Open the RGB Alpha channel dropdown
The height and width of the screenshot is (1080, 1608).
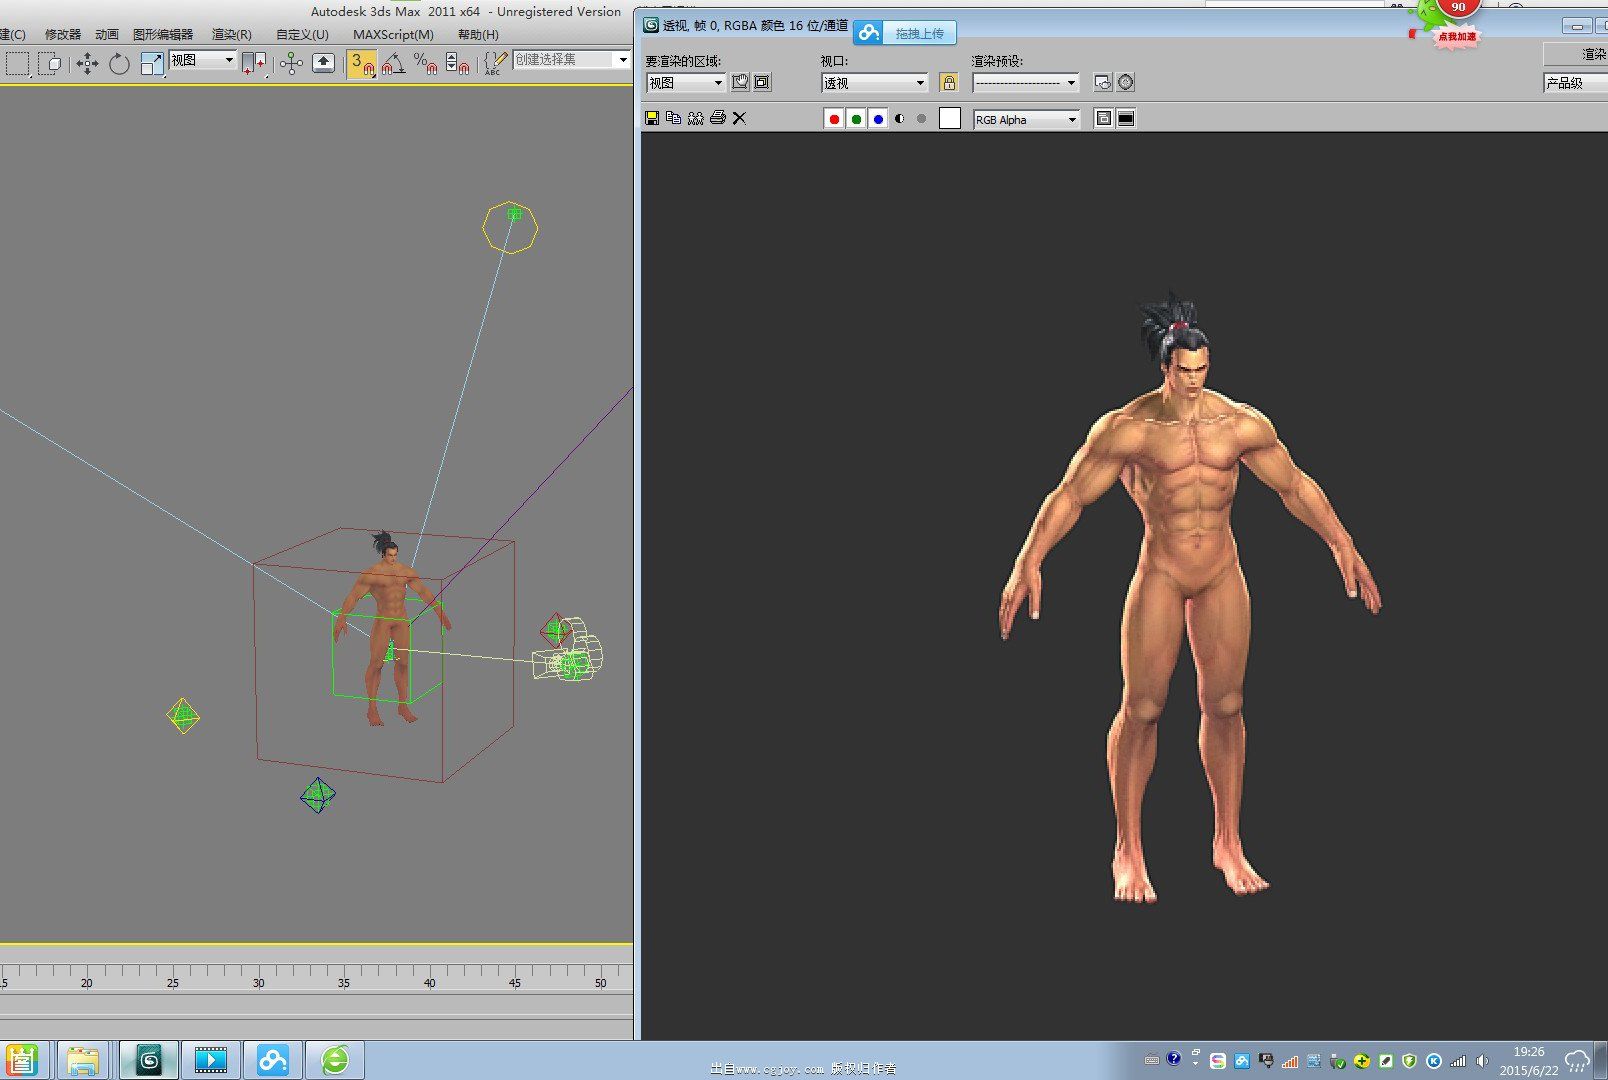pyautogui.click(x=1026, y=119)
